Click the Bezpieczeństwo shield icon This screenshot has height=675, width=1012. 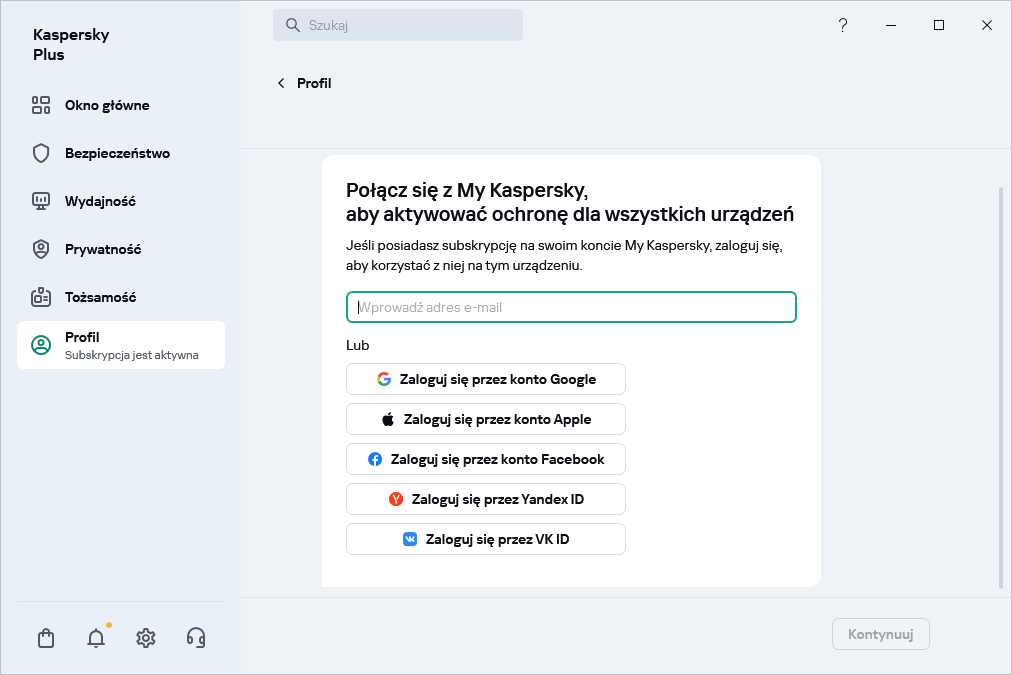click(41, 153)
